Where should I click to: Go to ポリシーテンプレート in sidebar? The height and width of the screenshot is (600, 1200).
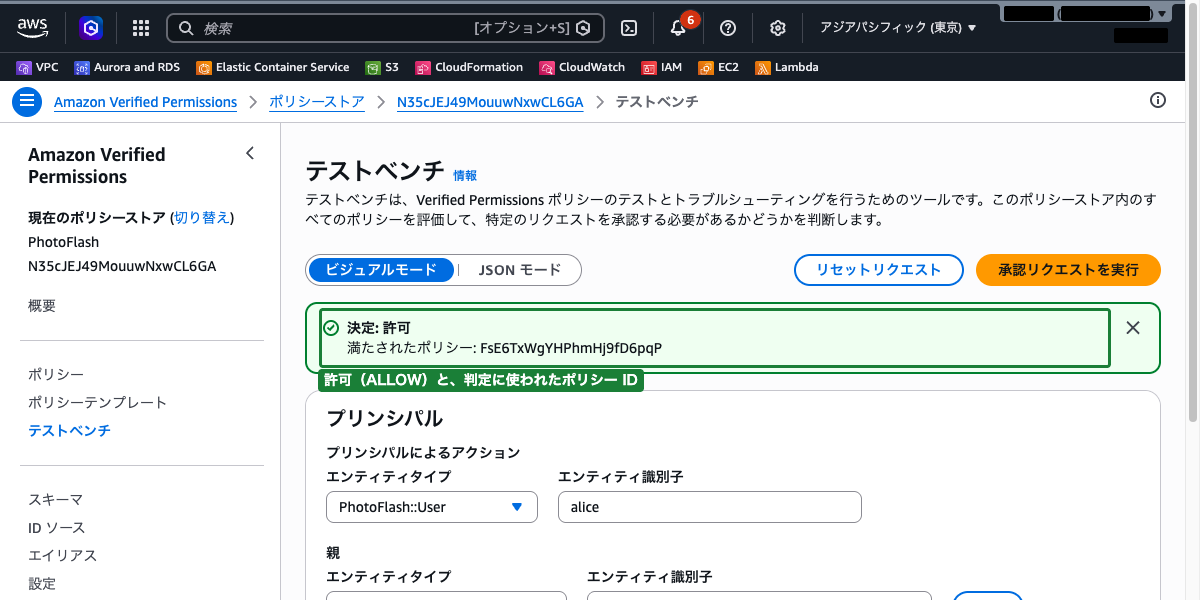(97, 402)
